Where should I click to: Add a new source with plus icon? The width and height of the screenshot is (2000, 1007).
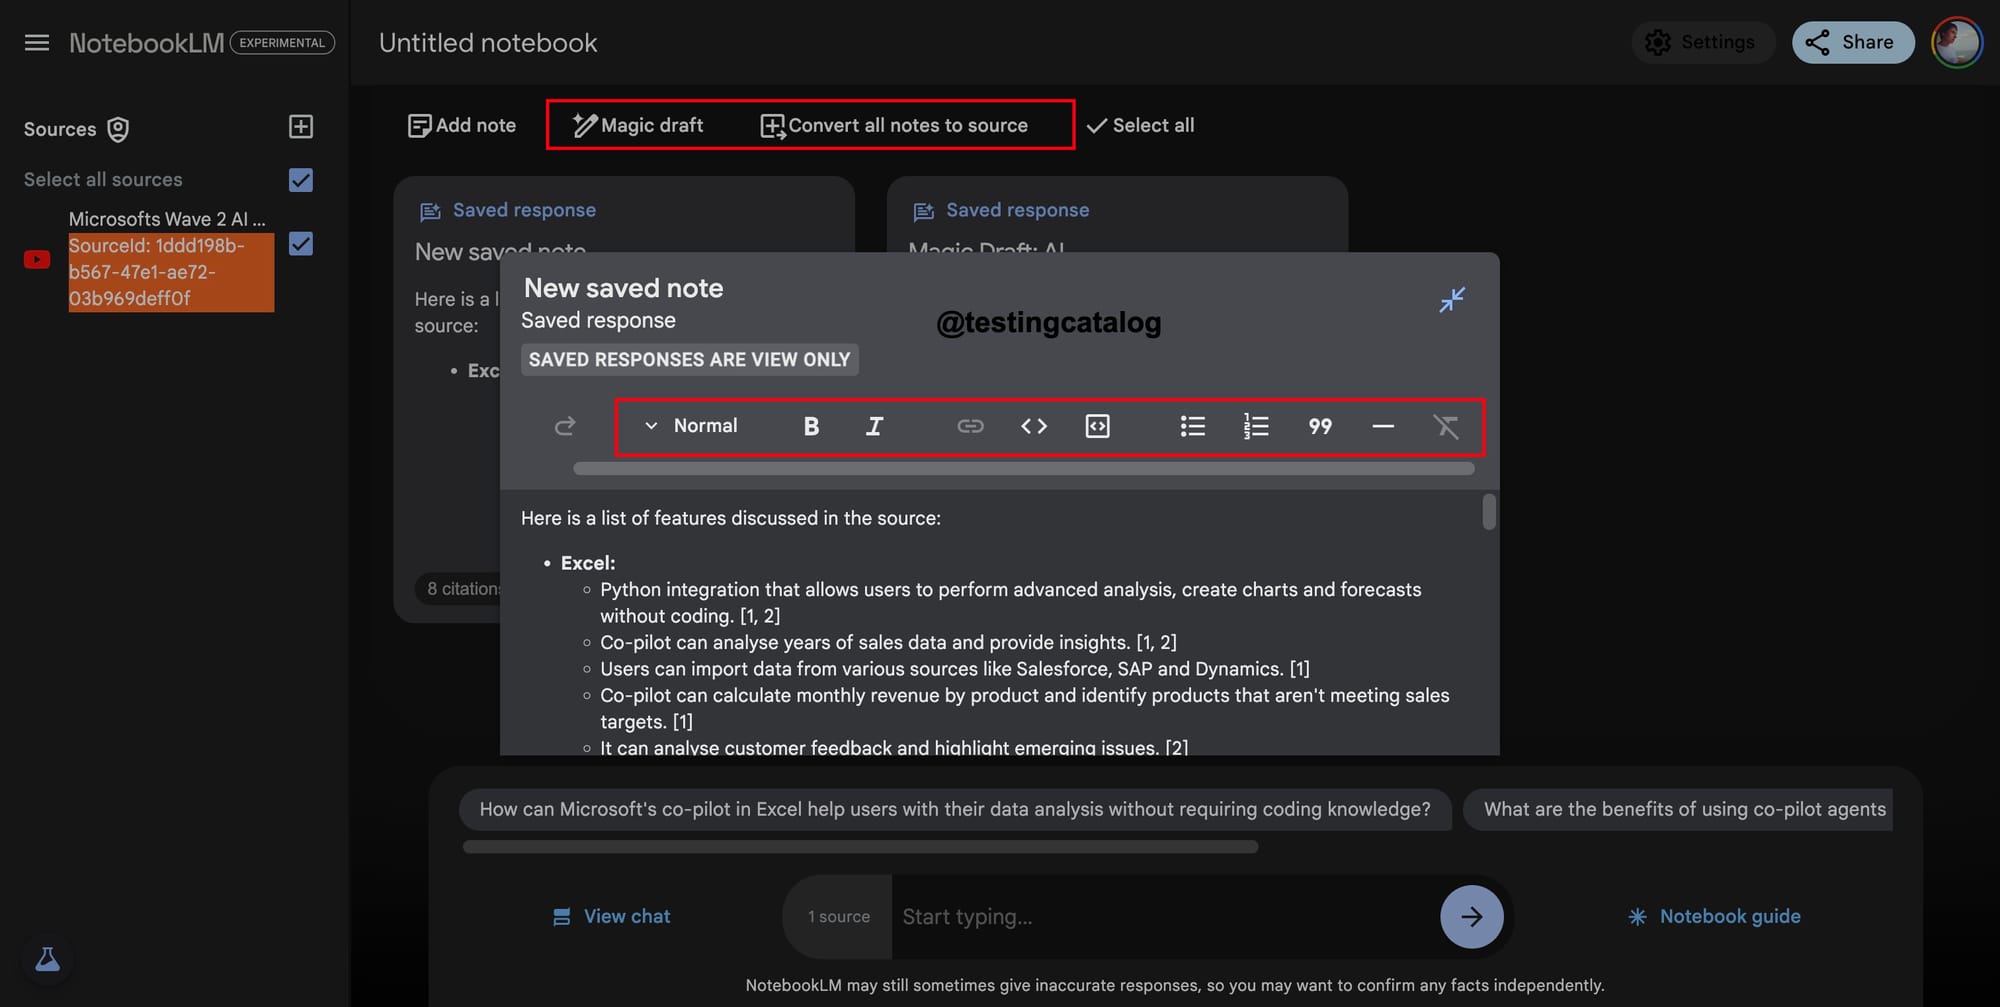tap(301, 127)
